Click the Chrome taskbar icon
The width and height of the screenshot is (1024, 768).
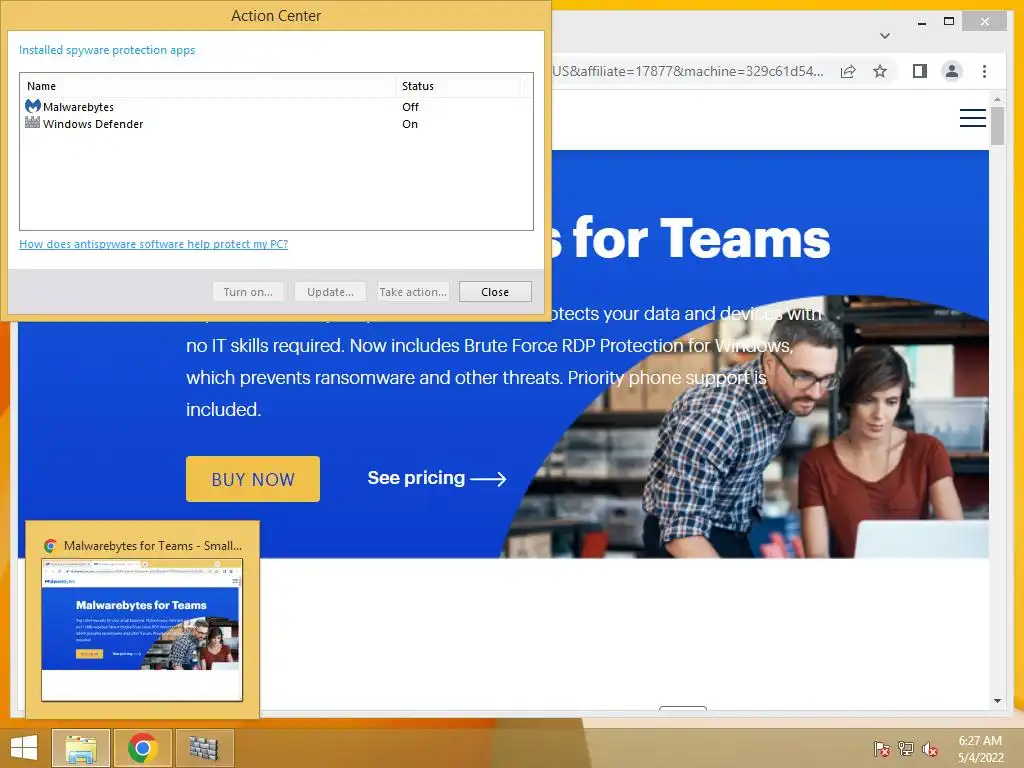click(142, 748)
